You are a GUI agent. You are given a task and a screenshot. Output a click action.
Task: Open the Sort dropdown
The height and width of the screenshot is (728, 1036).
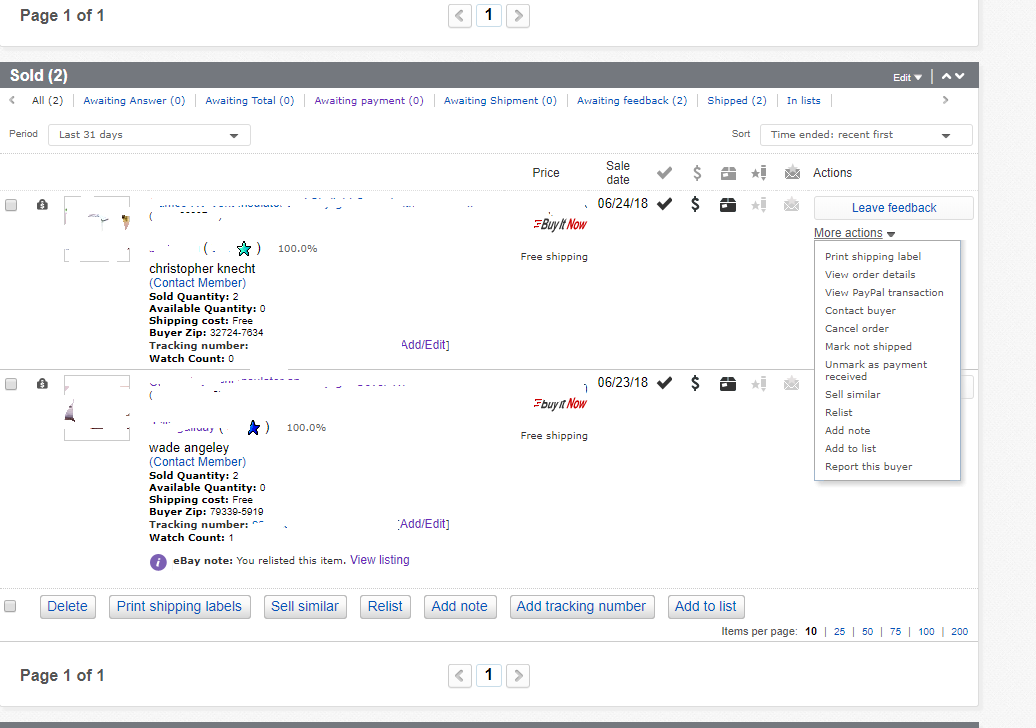[865, 135]
